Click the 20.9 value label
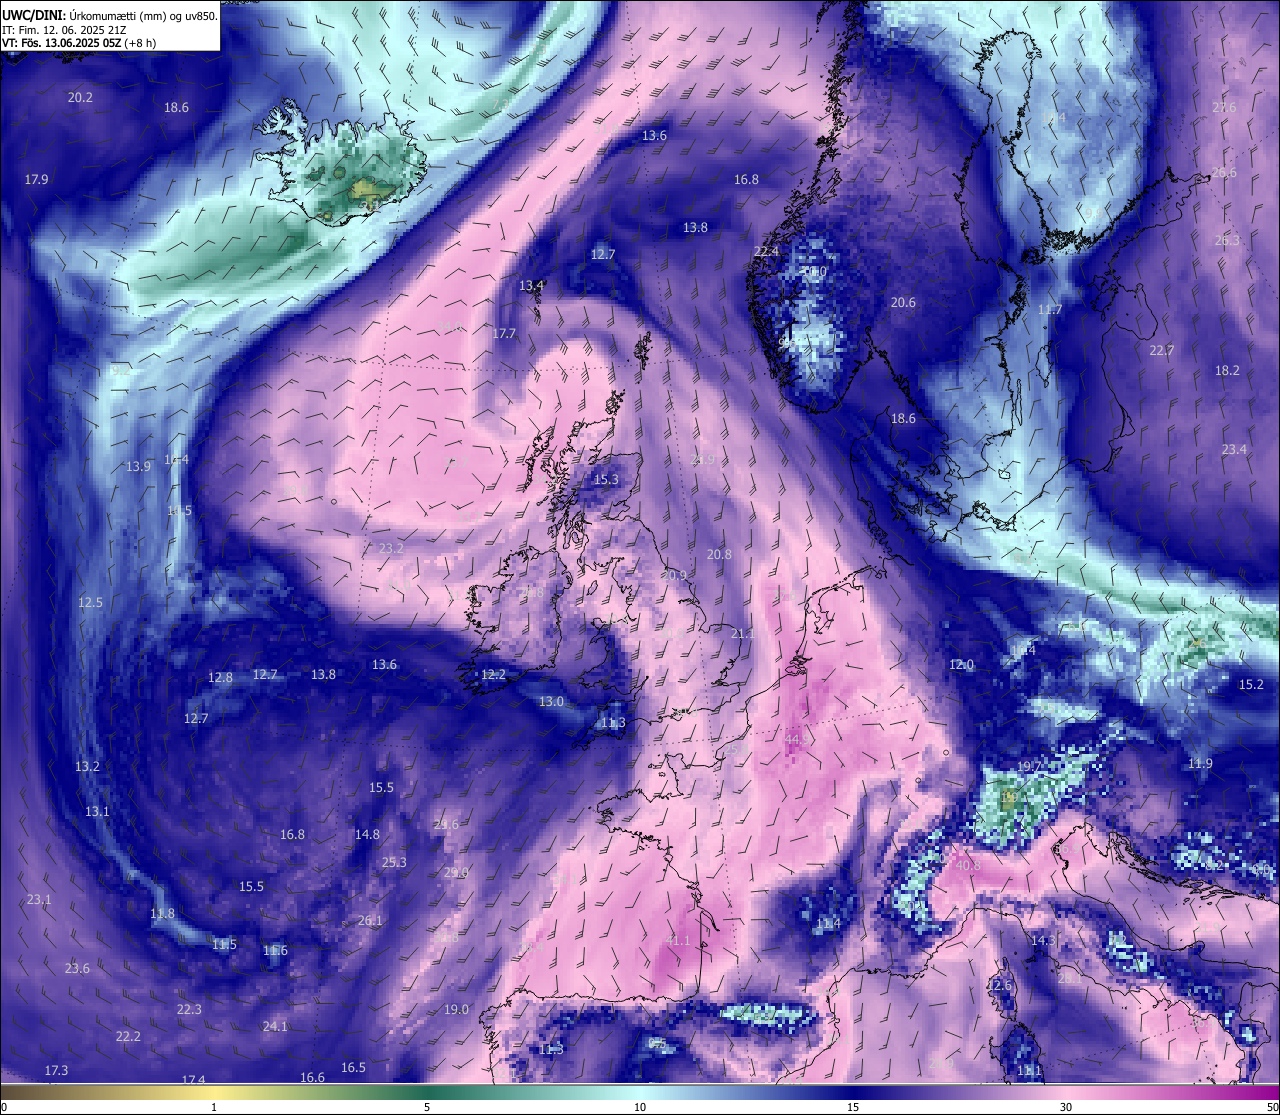The width and height of the screenshot is (1280, 1115). 674,575
